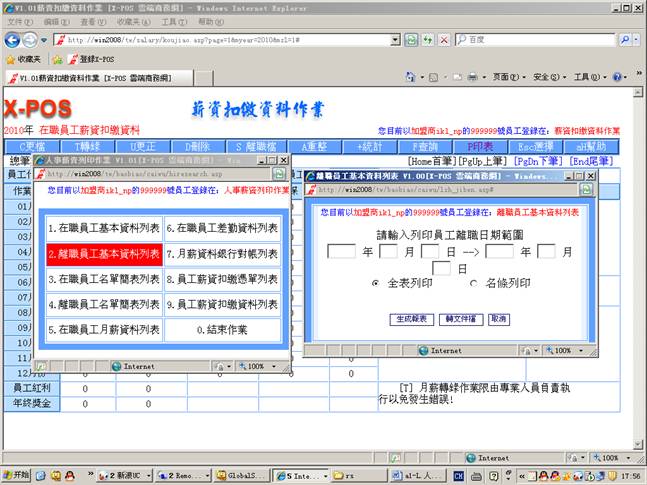This screenshot has height=485, width=647.
Task: Select the 全表列印 radio button
Action: 377,284
